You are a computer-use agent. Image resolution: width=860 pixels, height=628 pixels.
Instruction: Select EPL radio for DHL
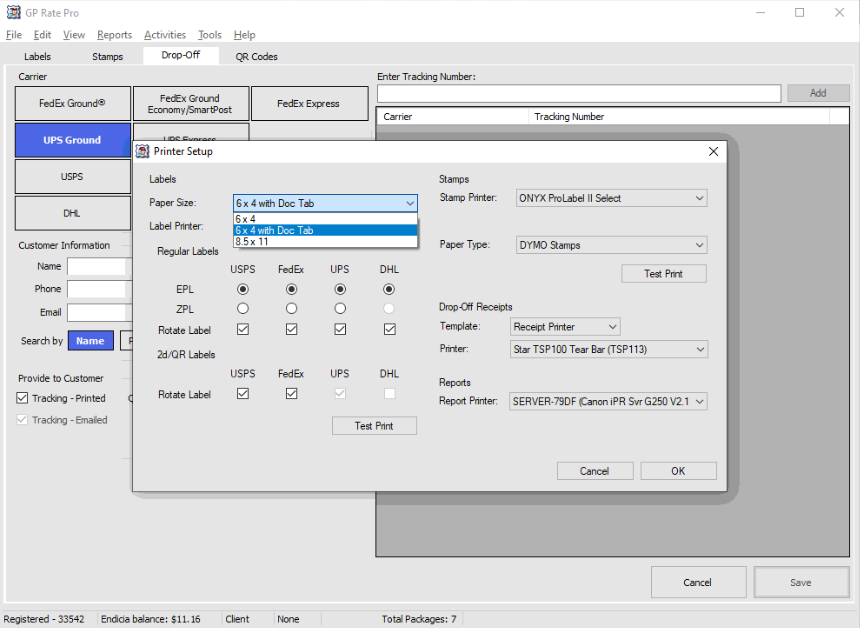click(389, 289)
